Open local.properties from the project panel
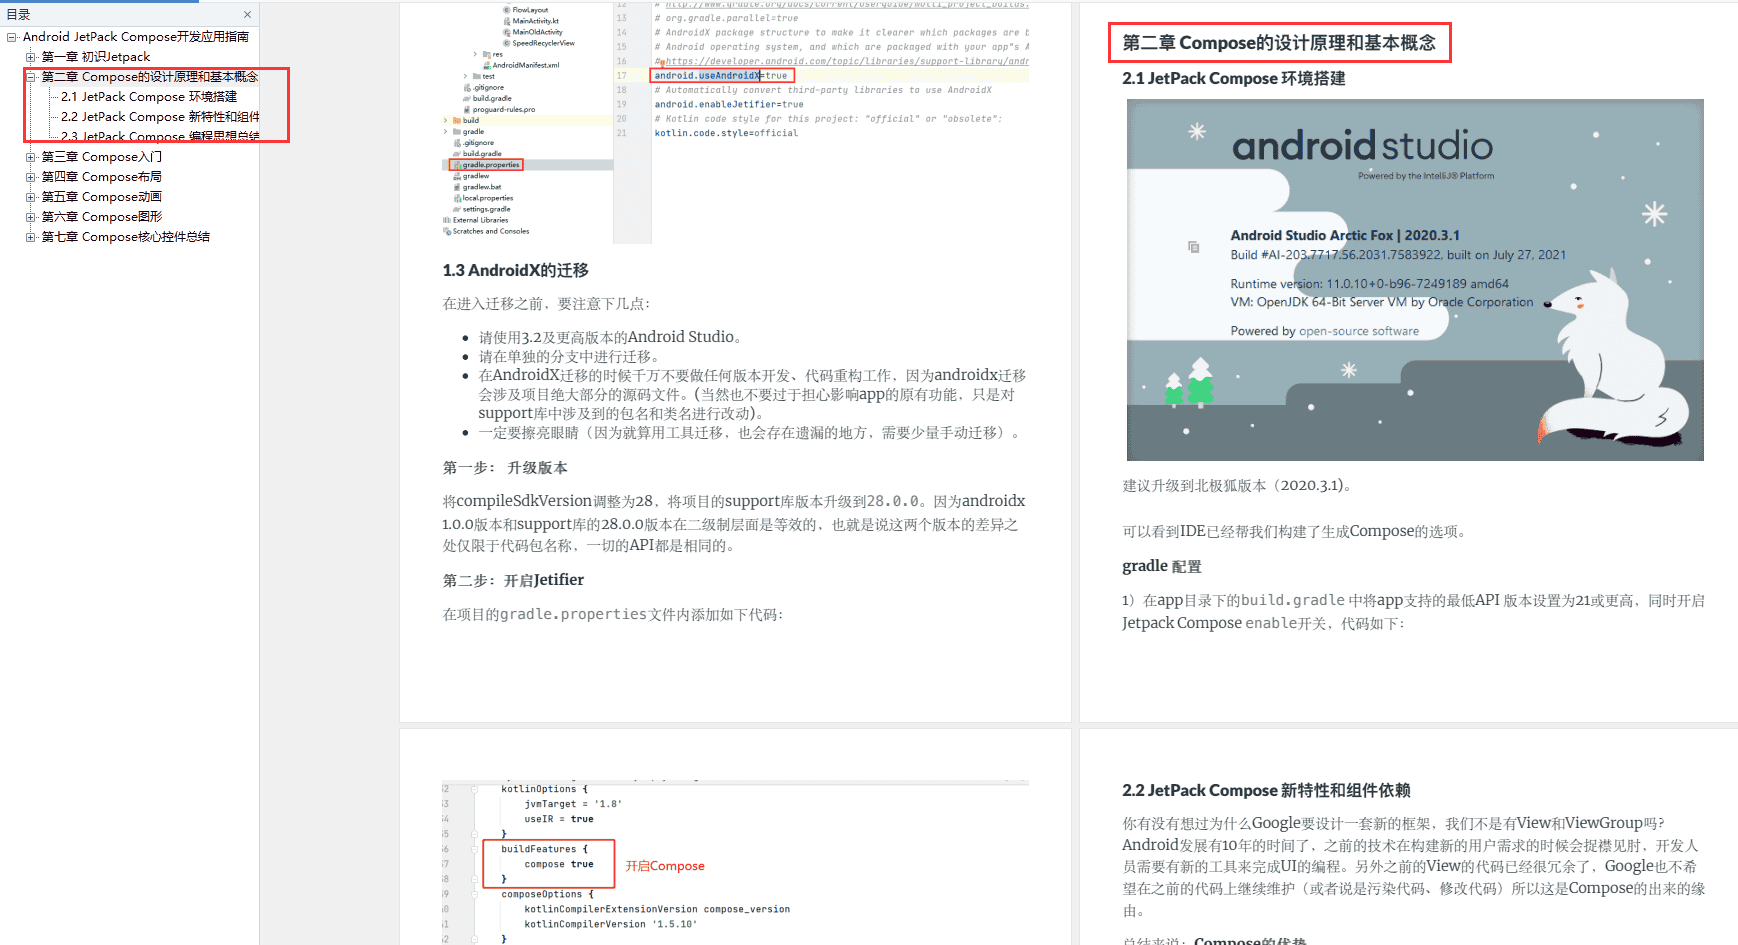Viewport: 1738px width, 945px height. (x=487, y=198)
